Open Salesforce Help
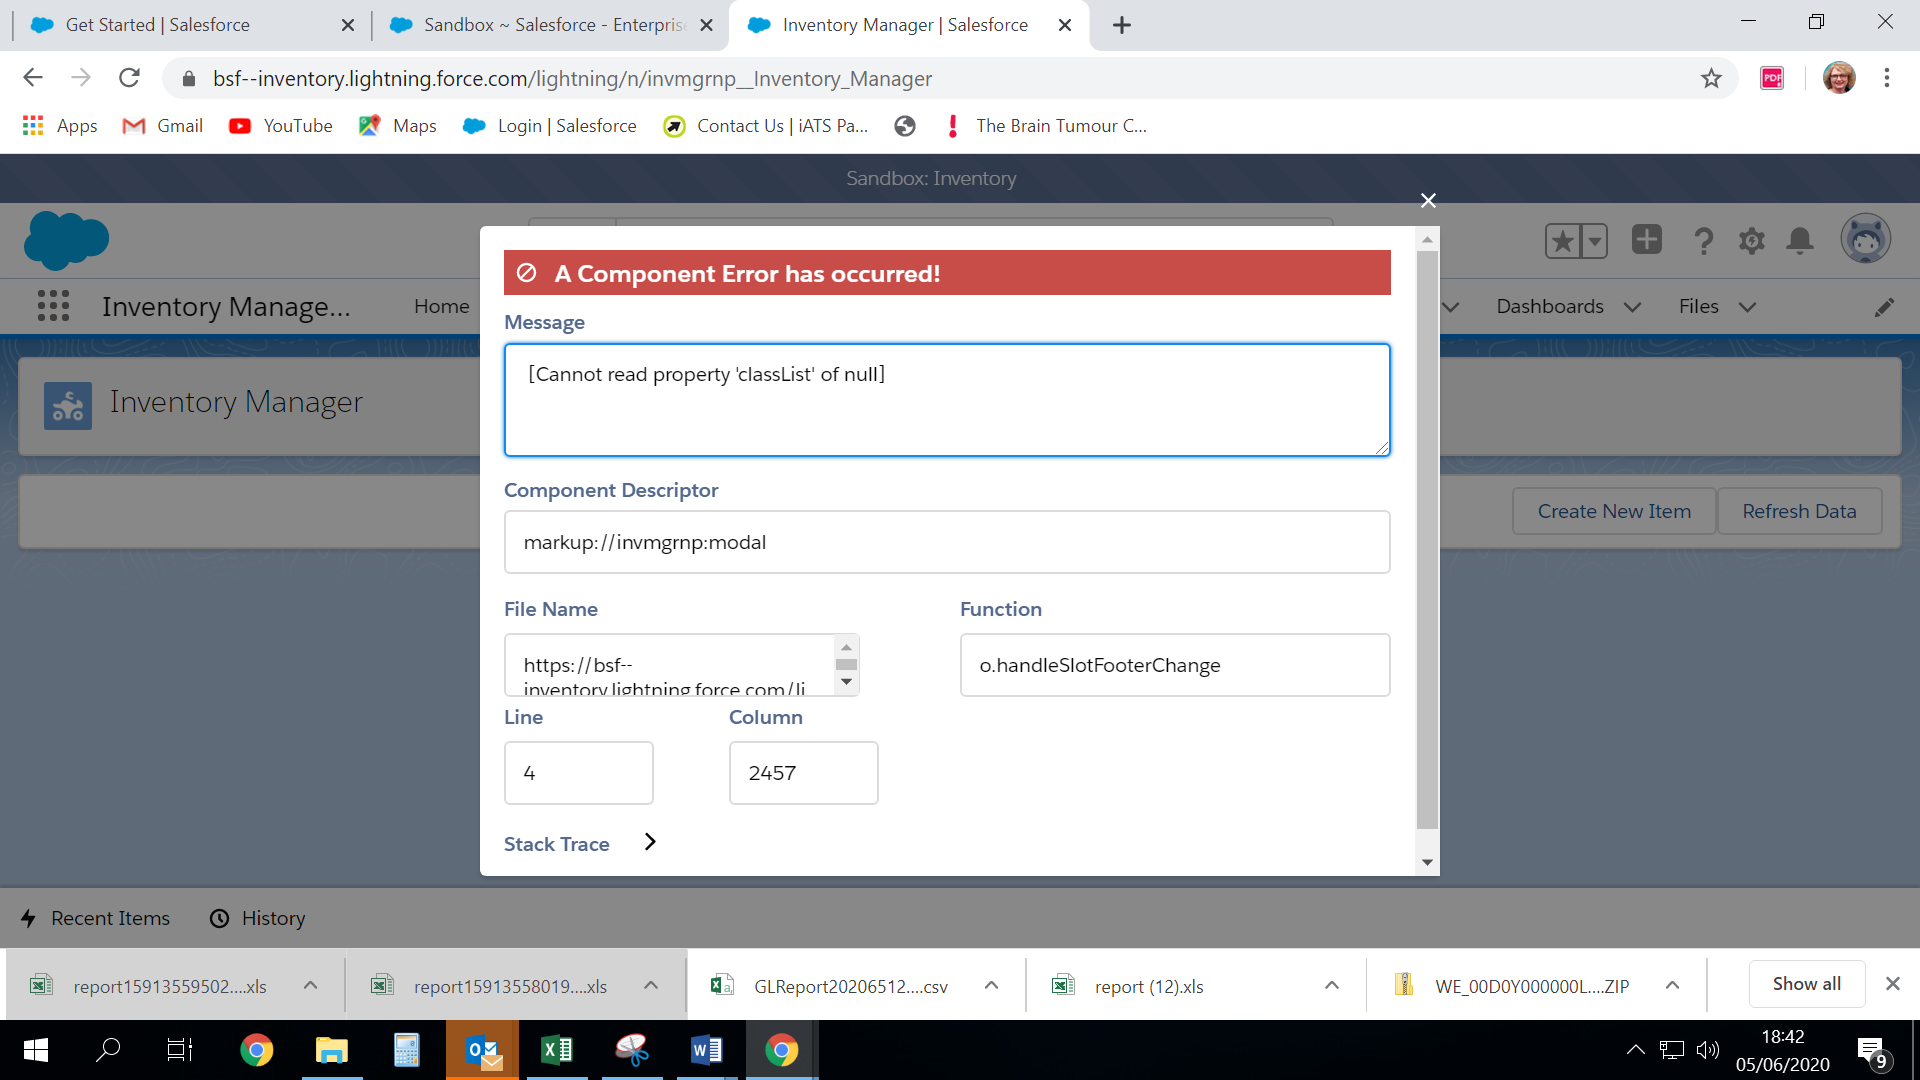Viewport: 1920px width, 1080px height. 1704,241
